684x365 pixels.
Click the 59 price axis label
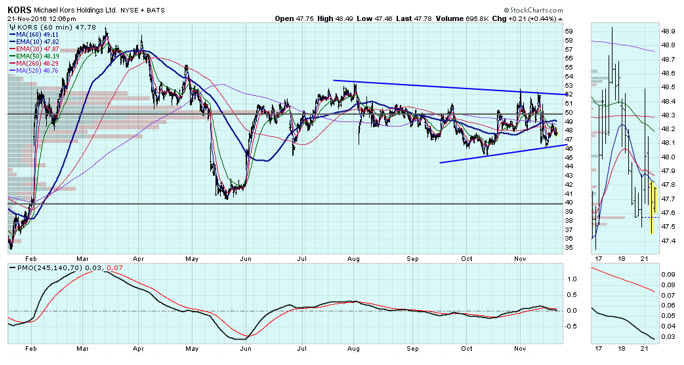pos(569,31)
